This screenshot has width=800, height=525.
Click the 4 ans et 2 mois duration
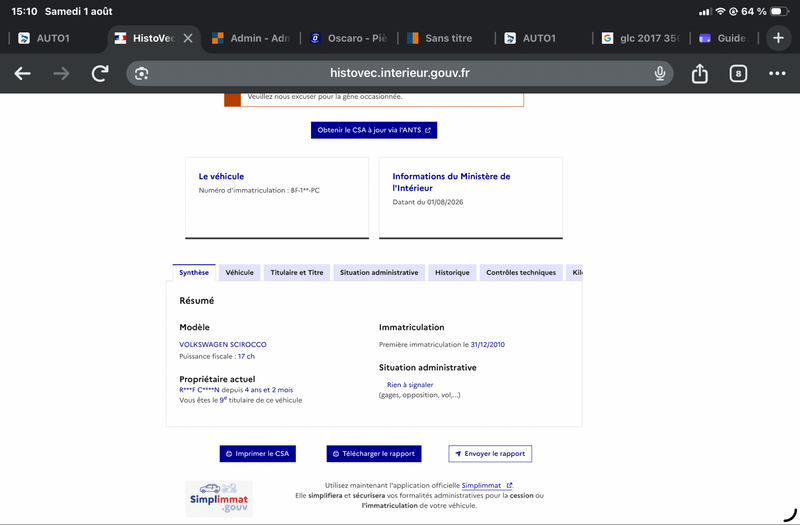pyautogui.click(x=269, y=390)
